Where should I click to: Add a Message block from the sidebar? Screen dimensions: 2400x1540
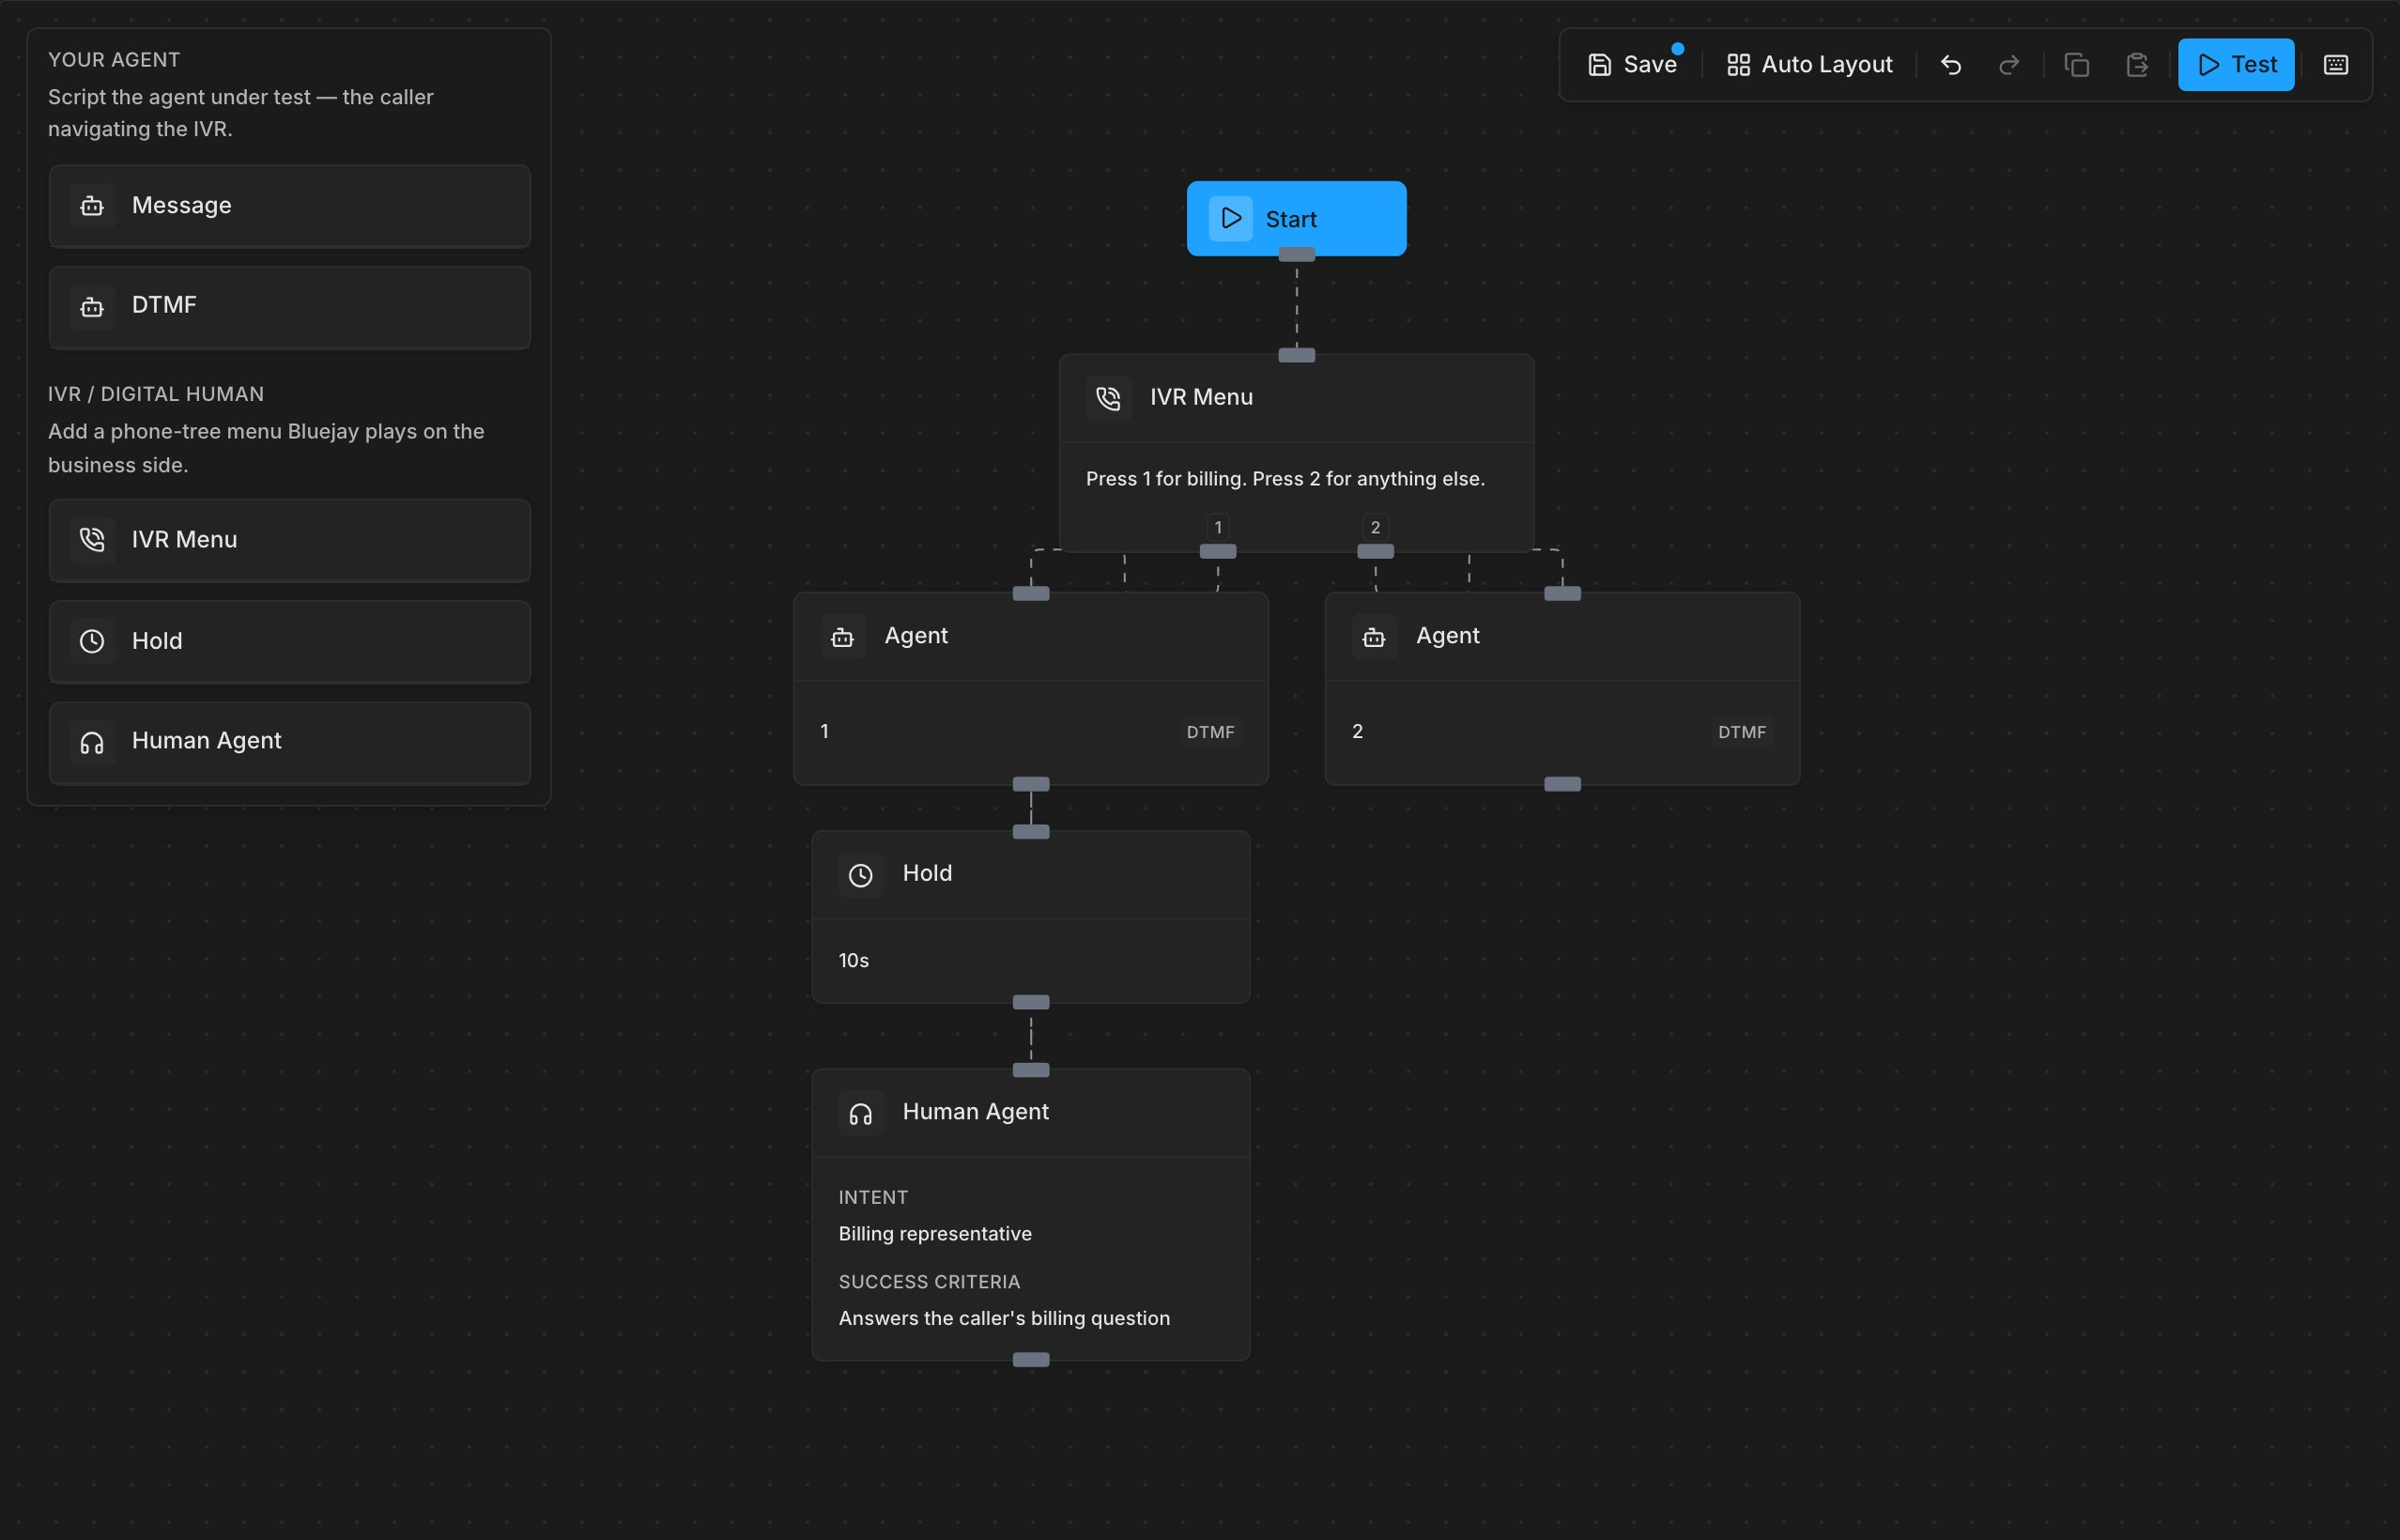coord(290,206)
